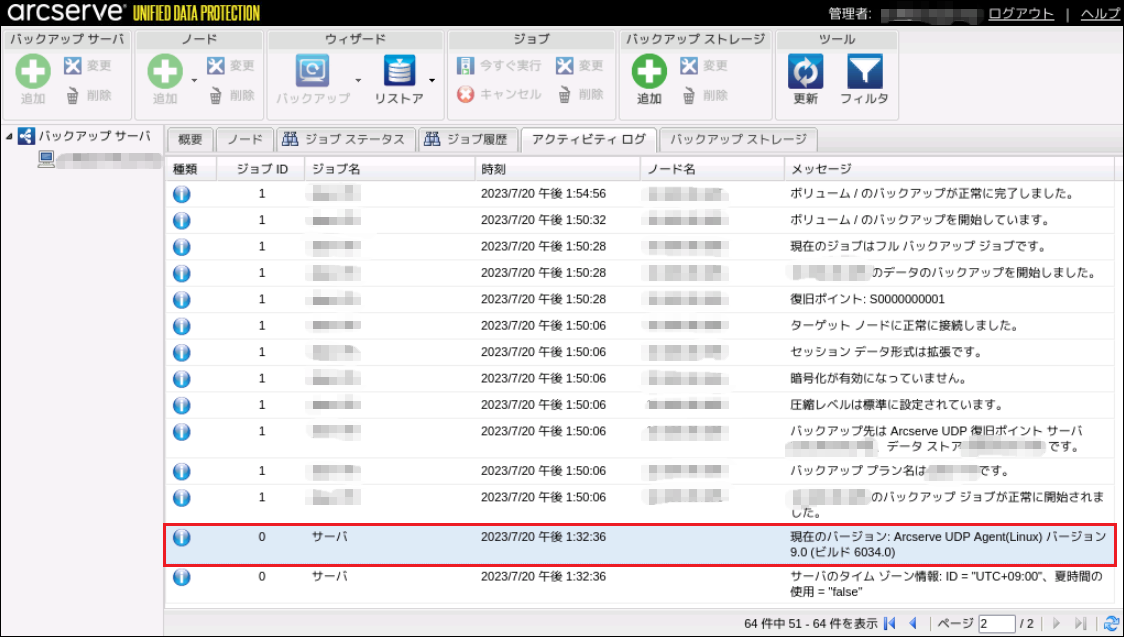Switch to the 概要 tab
1124x637 pixels.
190,140
